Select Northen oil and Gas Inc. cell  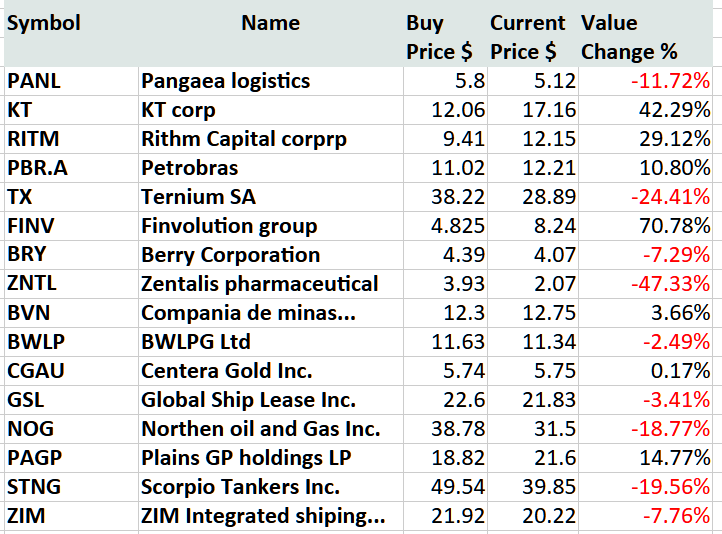point(260,429)
